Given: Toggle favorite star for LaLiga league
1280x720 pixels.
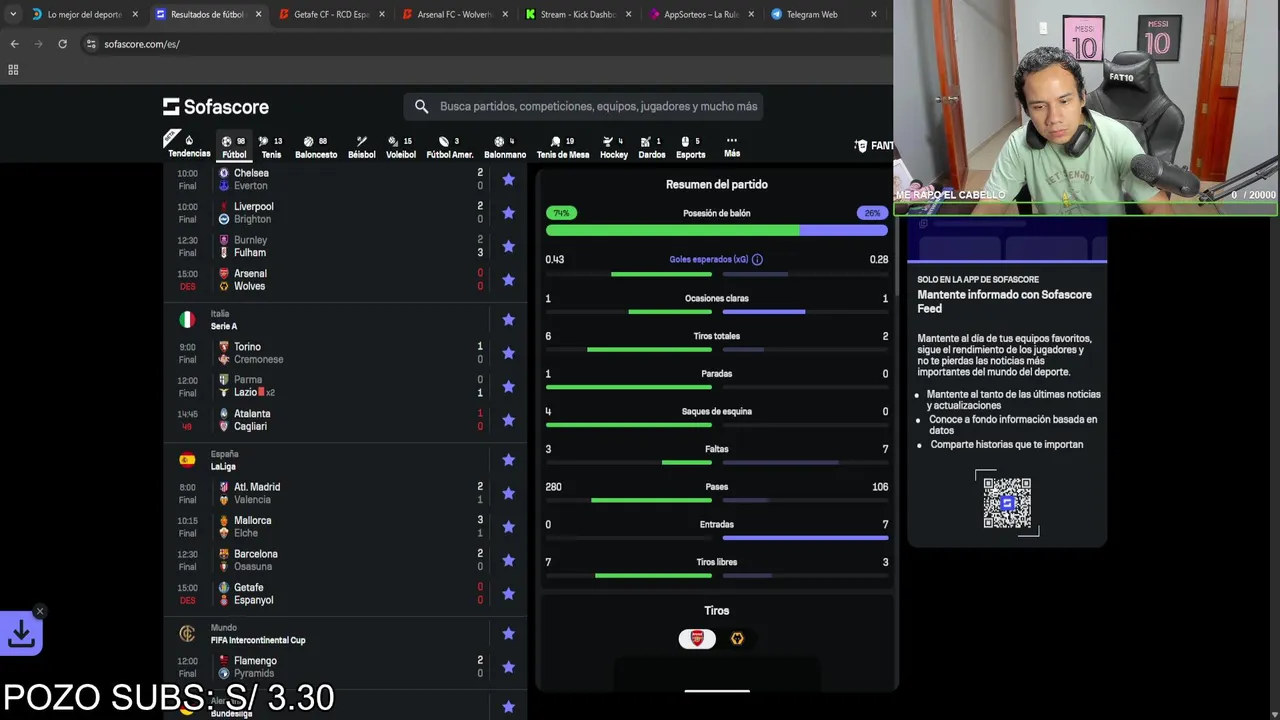Looking at the screenshot, I should tap(508, 460).
